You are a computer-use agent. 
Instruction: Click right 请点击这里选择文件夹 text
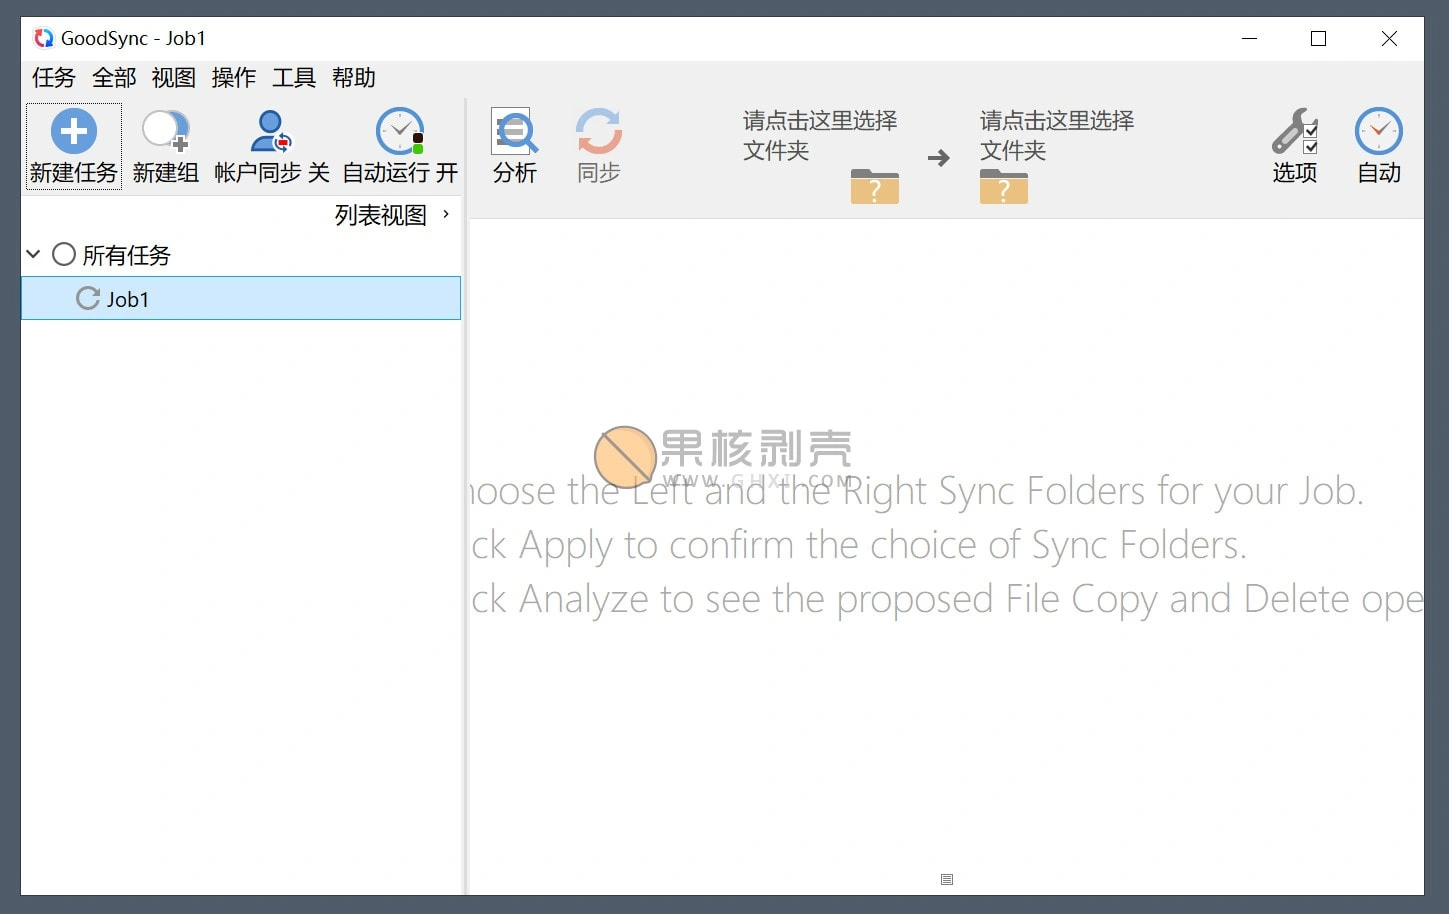click(x=1057, y=135)
